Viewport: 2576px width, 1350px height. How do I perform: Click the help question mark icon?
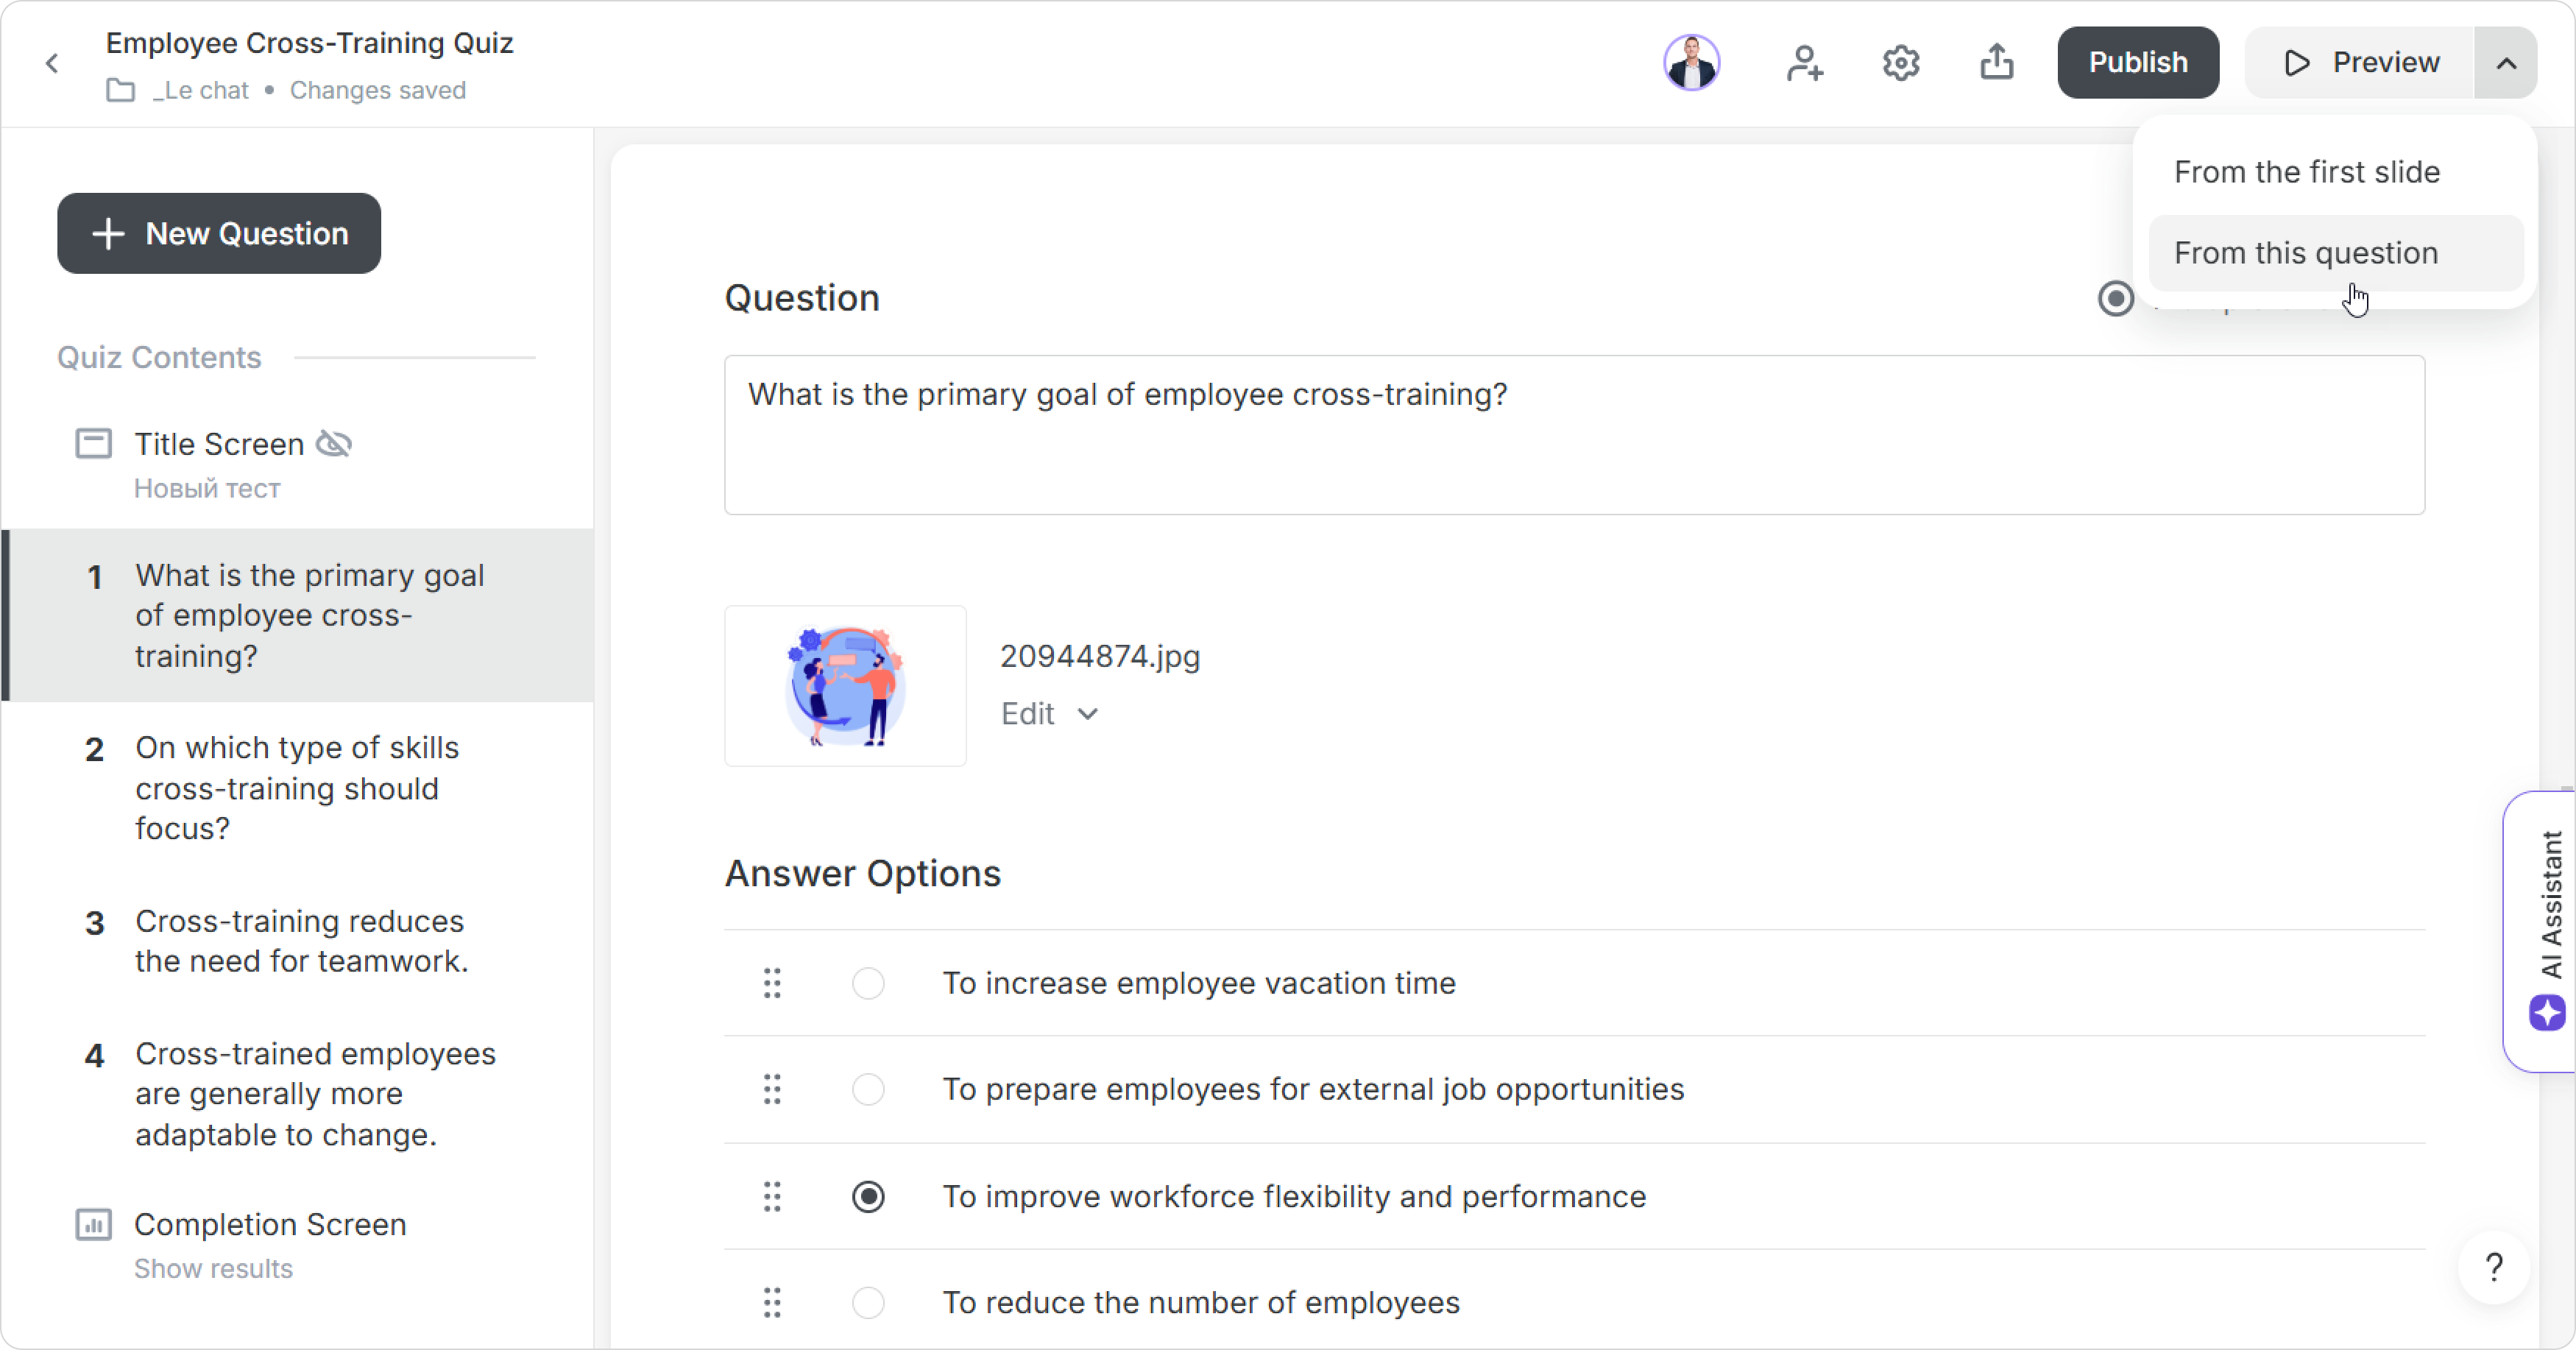pos(2494,1267)
